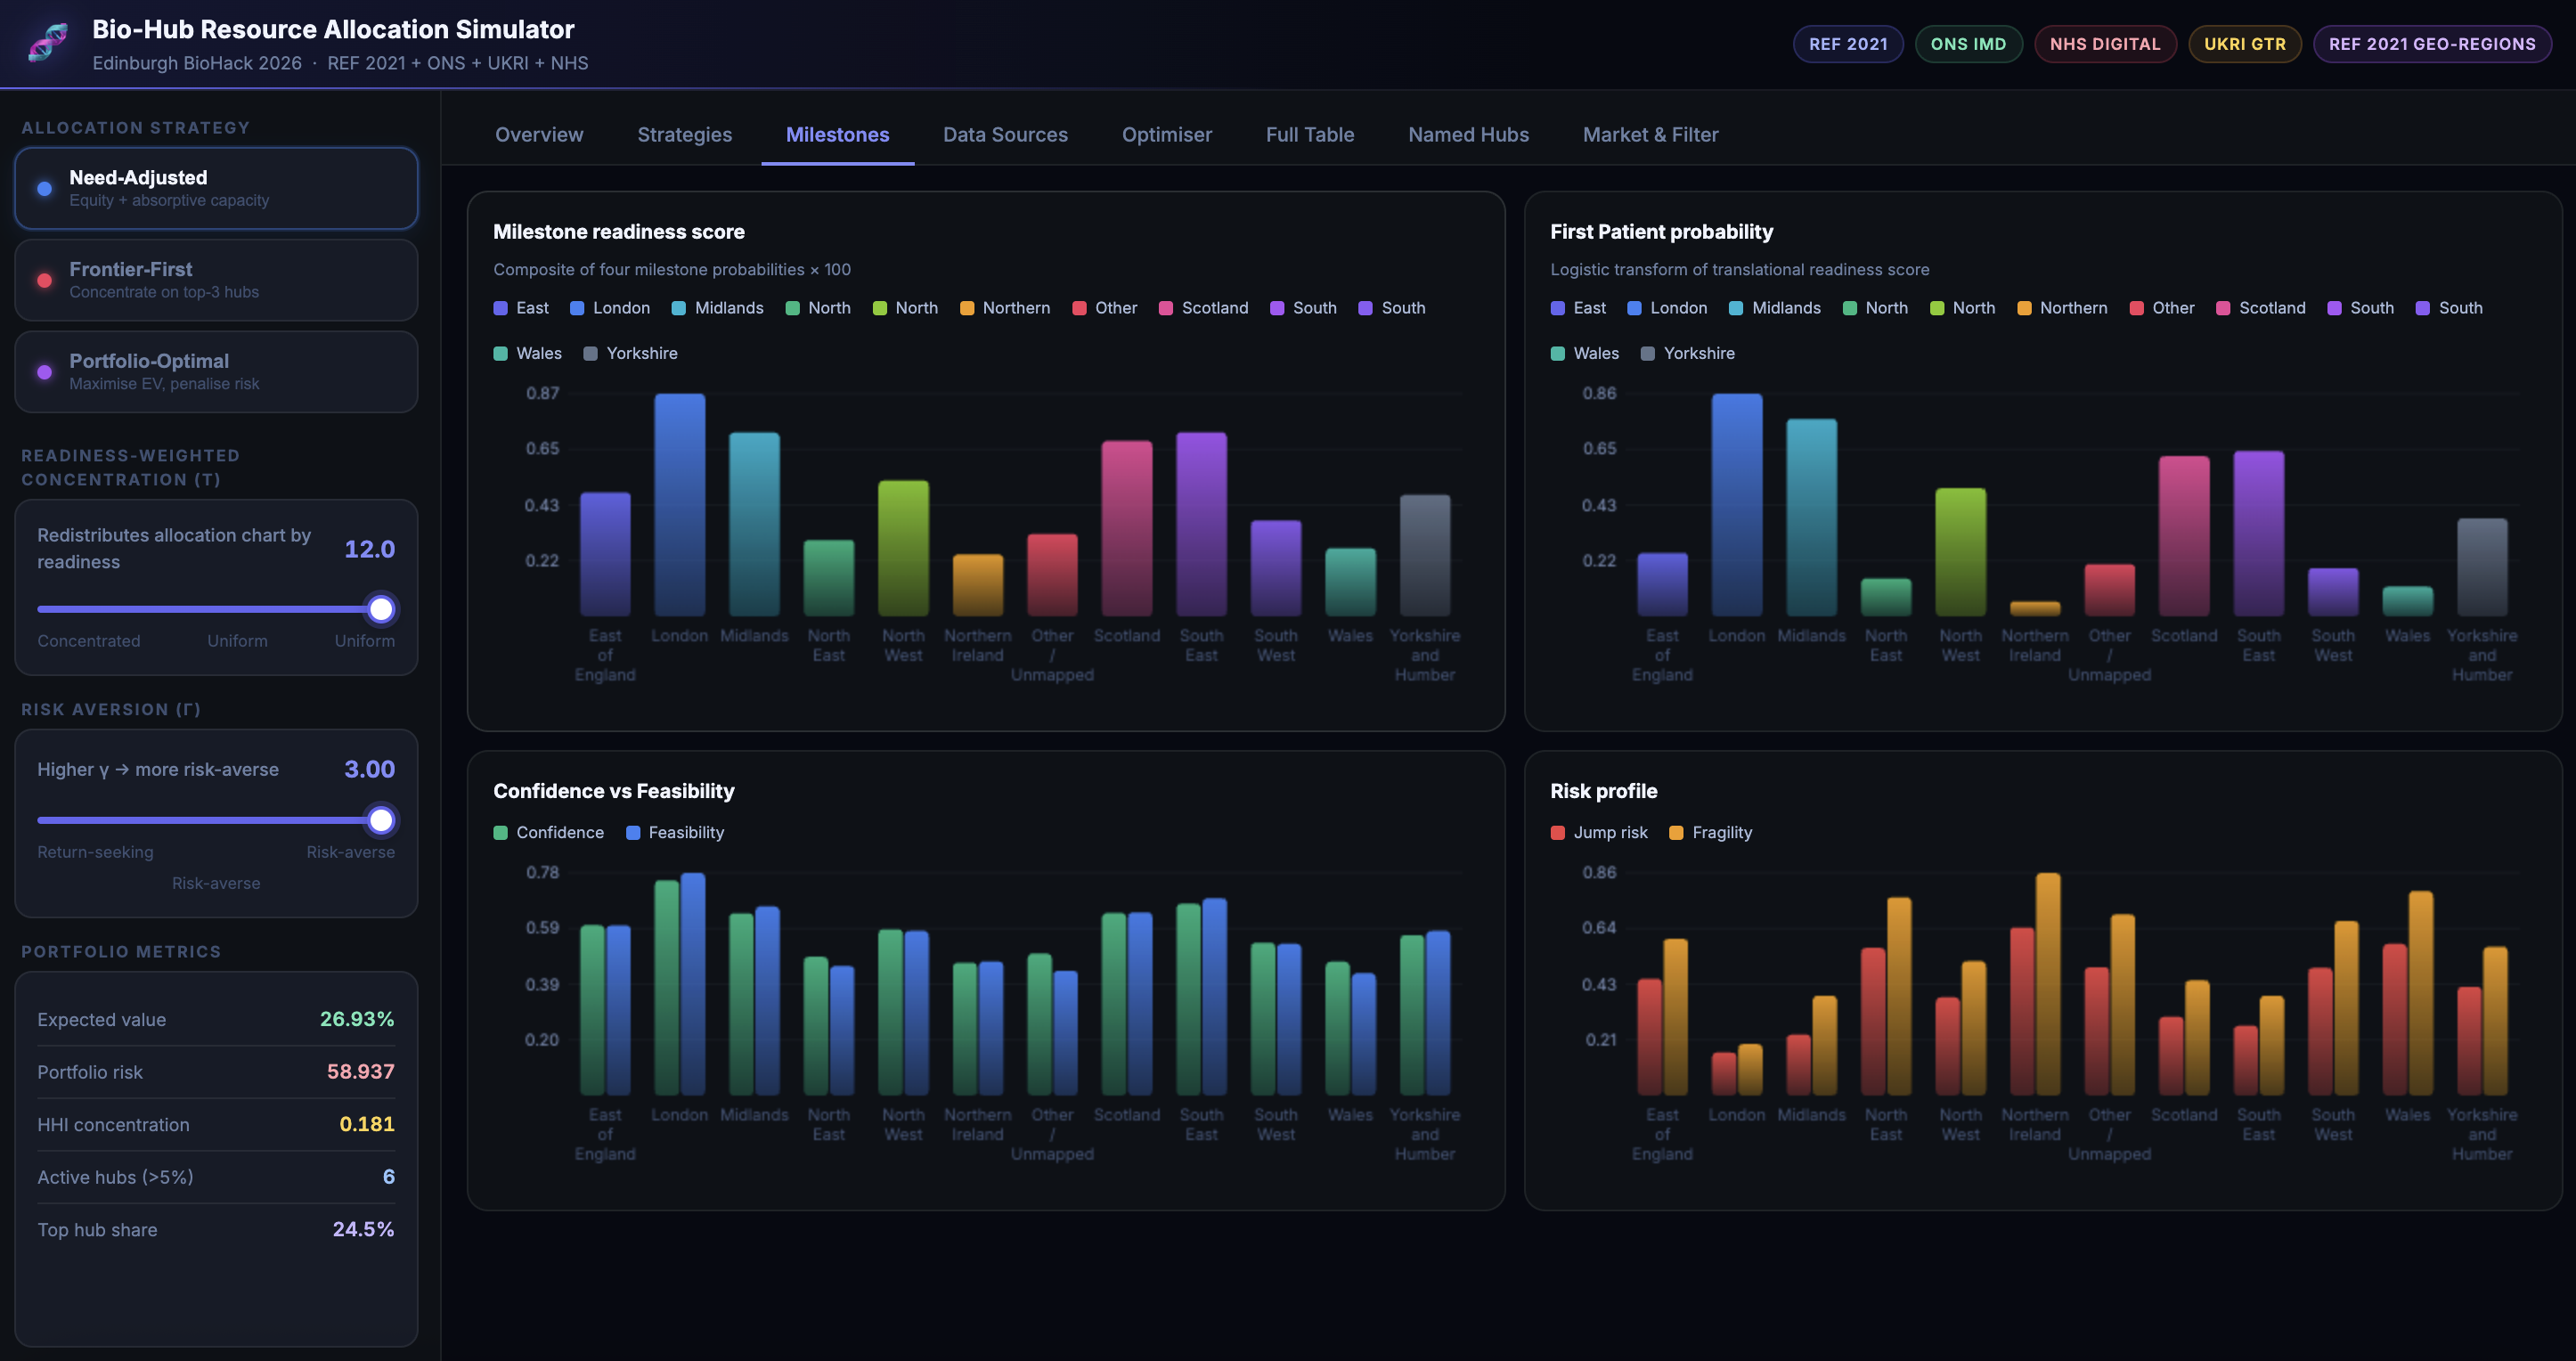Click the risk aversion slider handle
The height and width of the screenshot is (1361, 2576).
click(x=381, y=820)
